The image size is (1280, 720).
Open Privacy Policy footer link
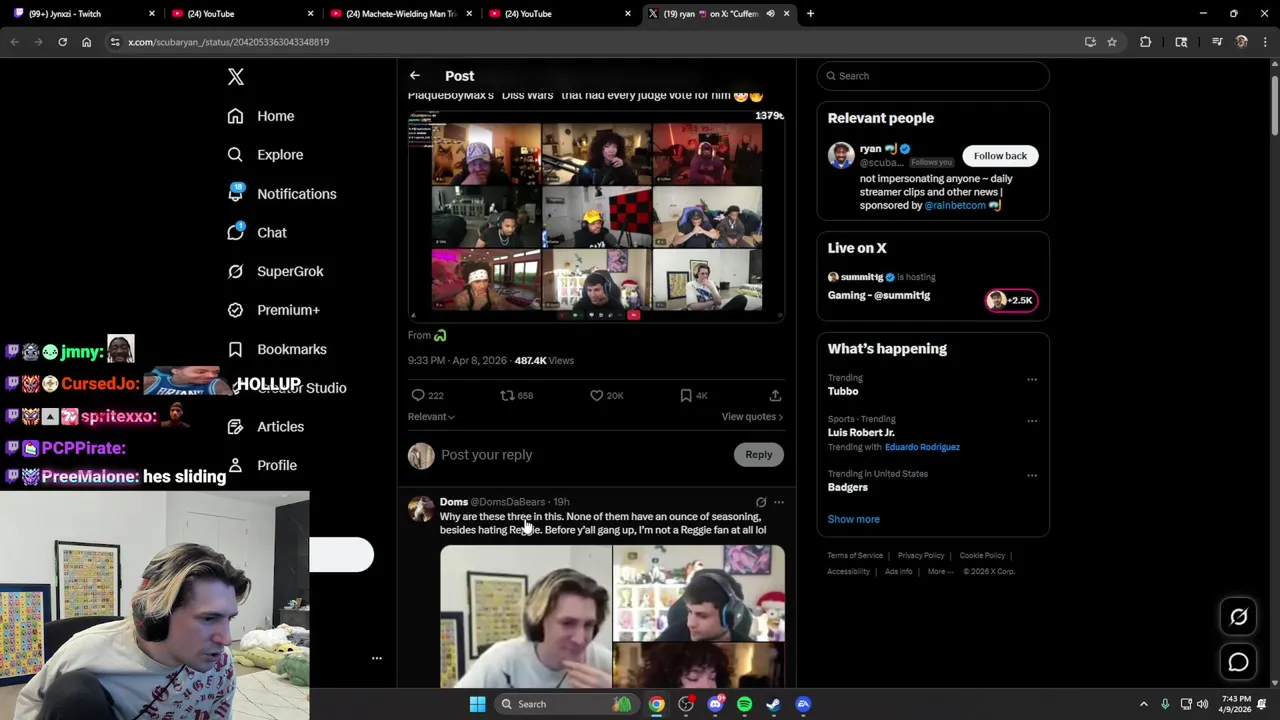921,556
